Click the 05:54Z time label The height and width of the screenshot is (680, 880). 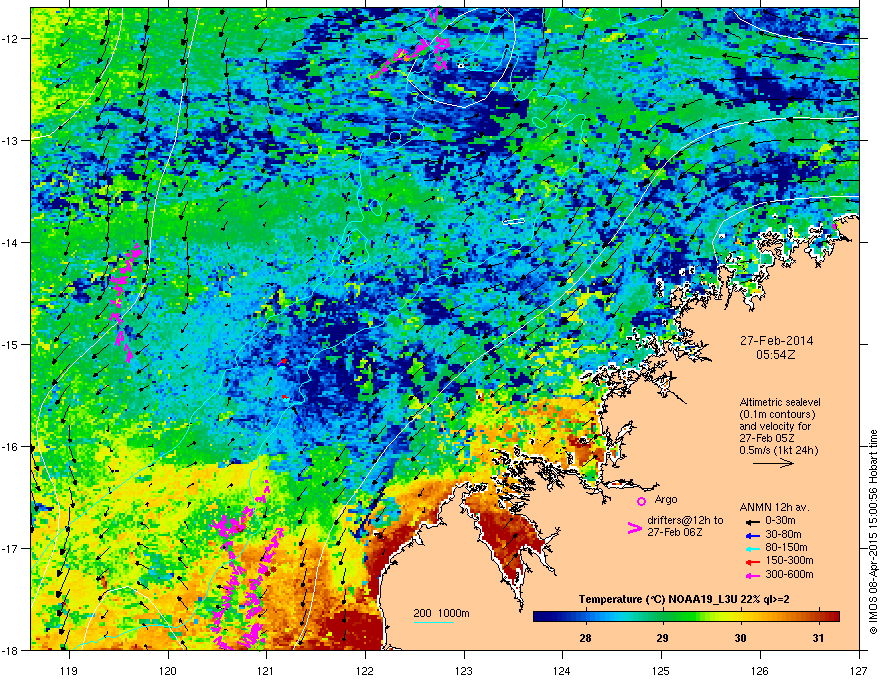pyautogui.click(x=776, y=355)
